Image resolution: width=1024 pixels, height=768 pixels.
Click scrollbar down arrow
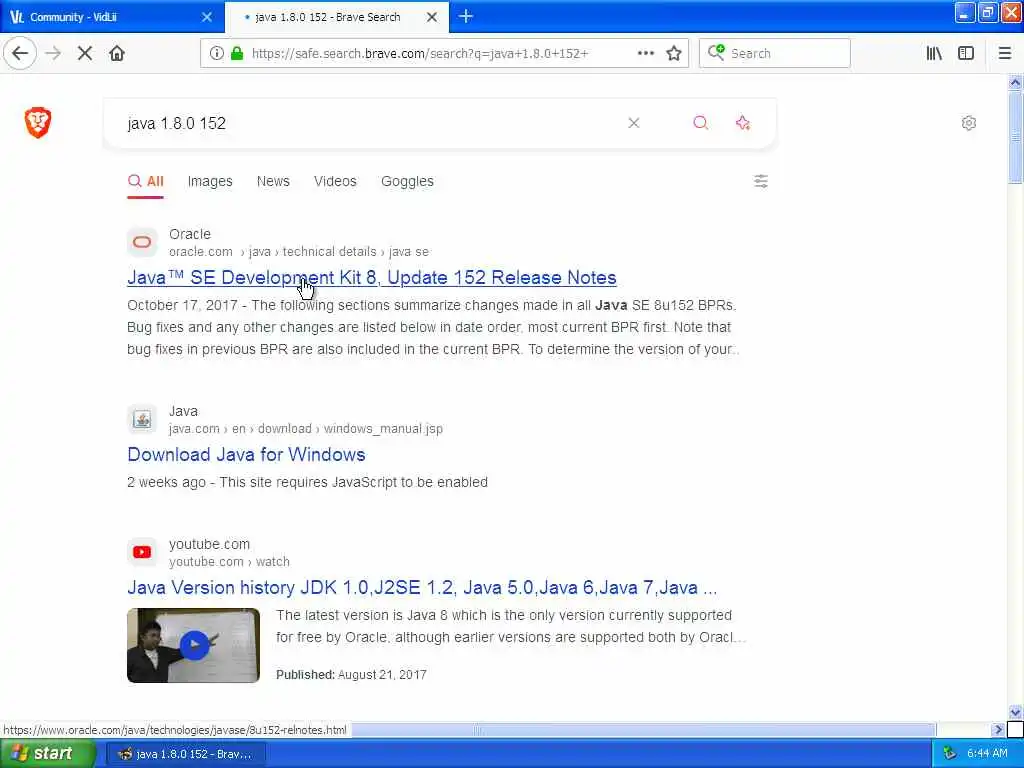pyautogui.click(x=1015, y=712)
